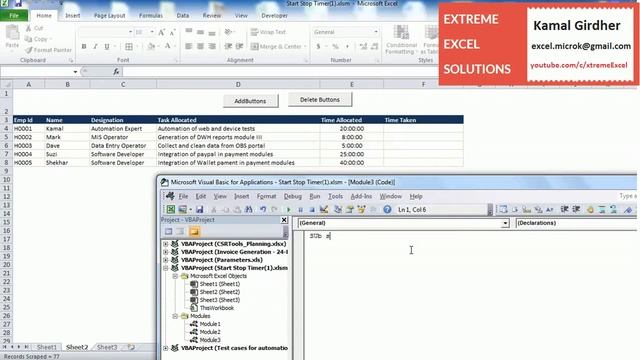This screenshot has height=360, width=640.
Task: Open the font size dropdown in ribbon
Action: 152,32
